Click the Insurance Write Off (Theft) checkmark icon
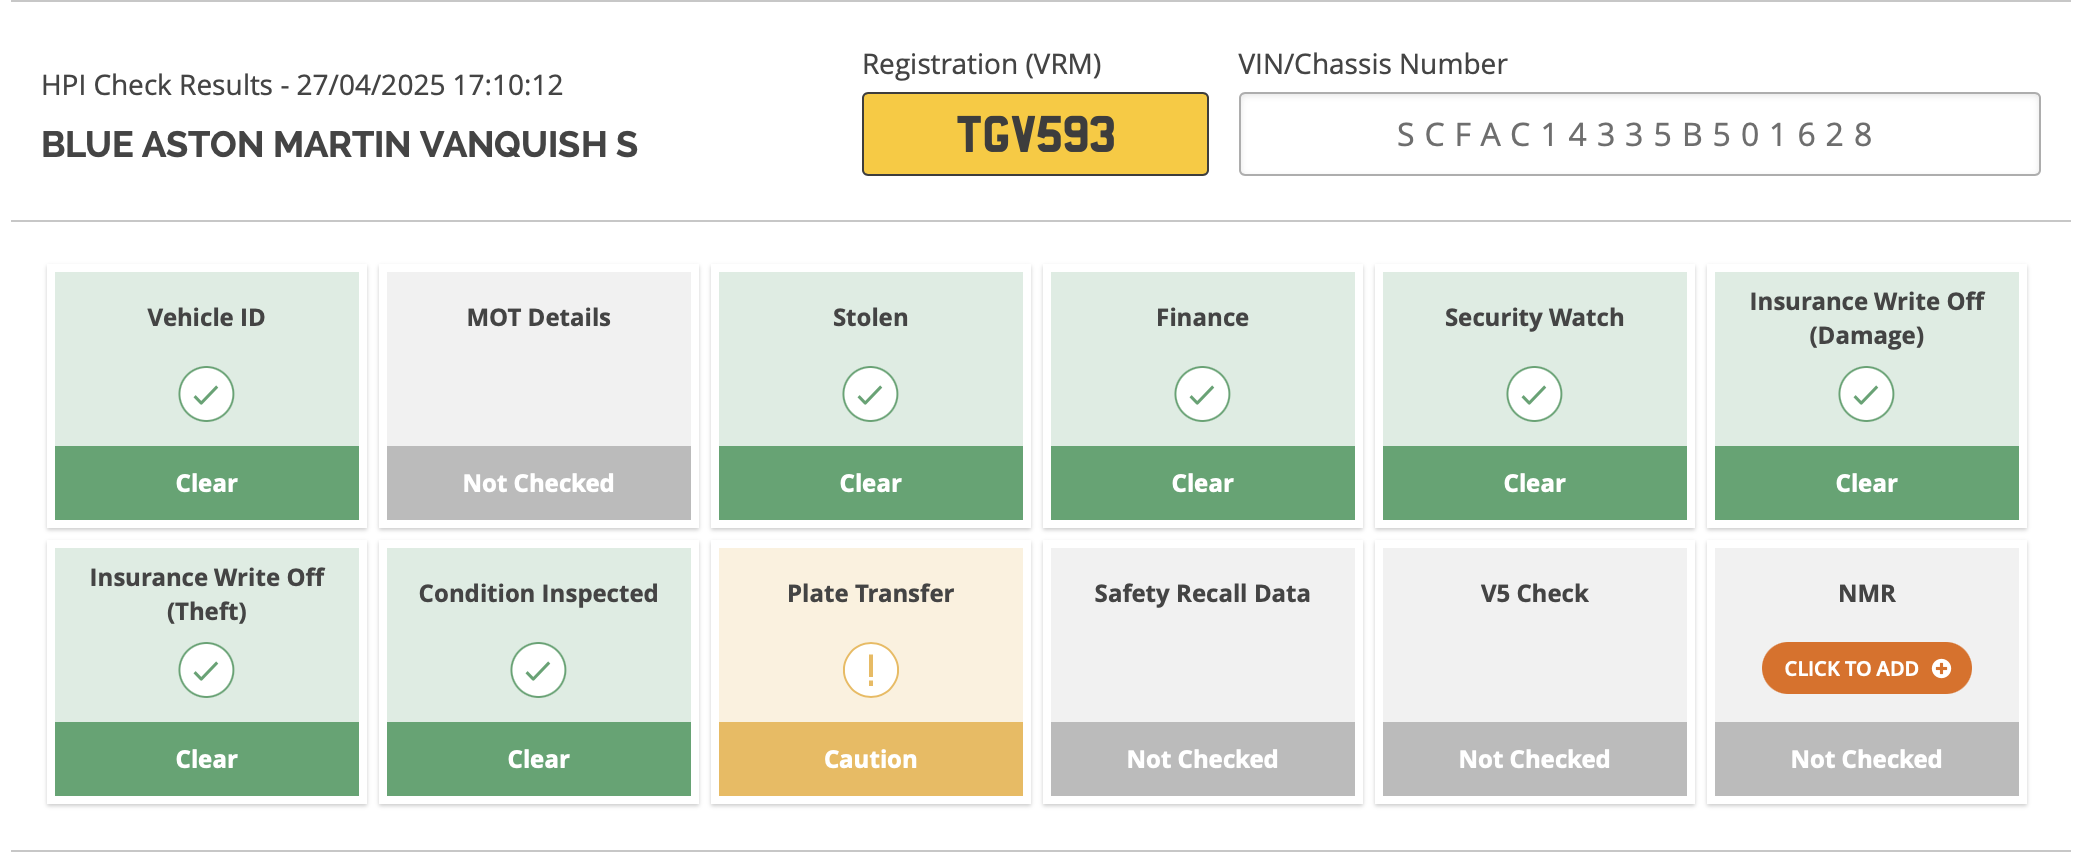 click(x=206, y=670)
